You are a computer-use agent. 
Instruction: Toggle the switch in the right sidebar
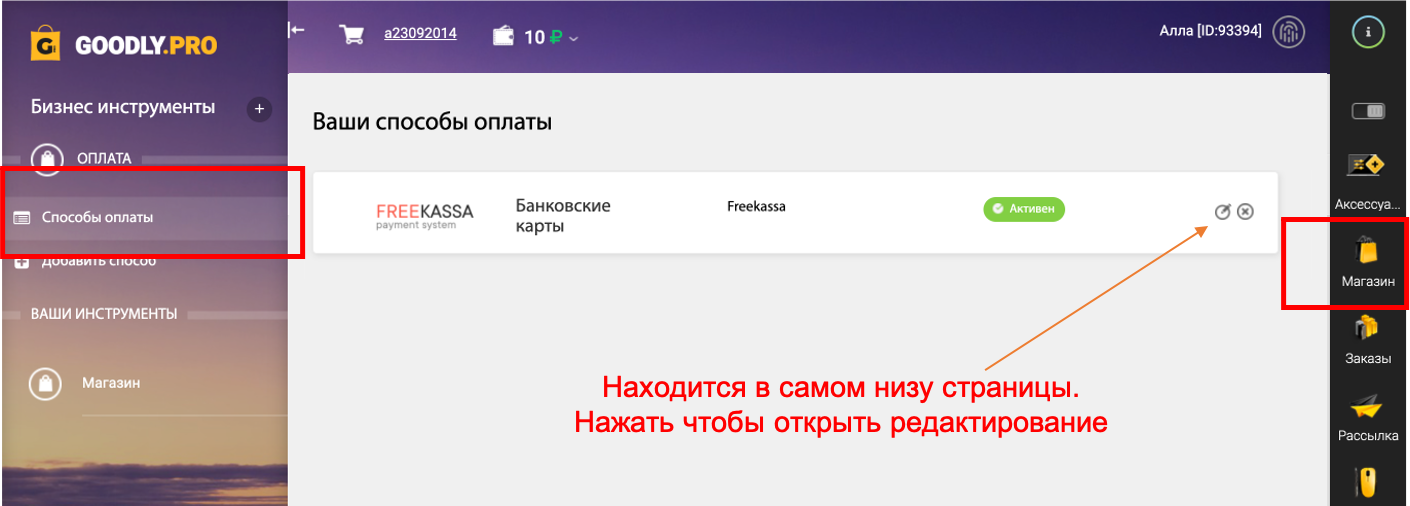[1368, 111]
